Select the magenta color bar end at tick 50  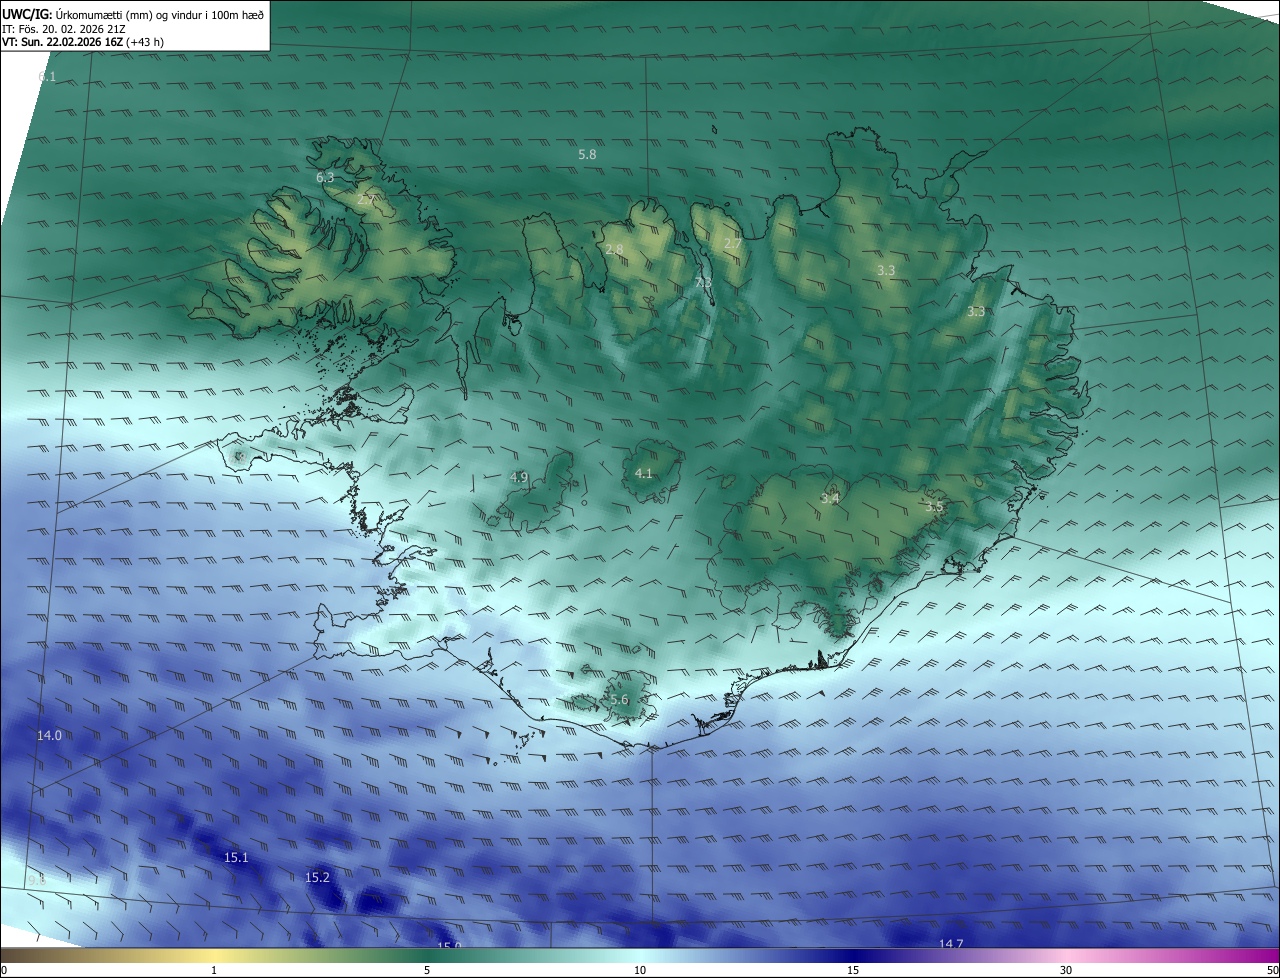[x=1274, y=955]
